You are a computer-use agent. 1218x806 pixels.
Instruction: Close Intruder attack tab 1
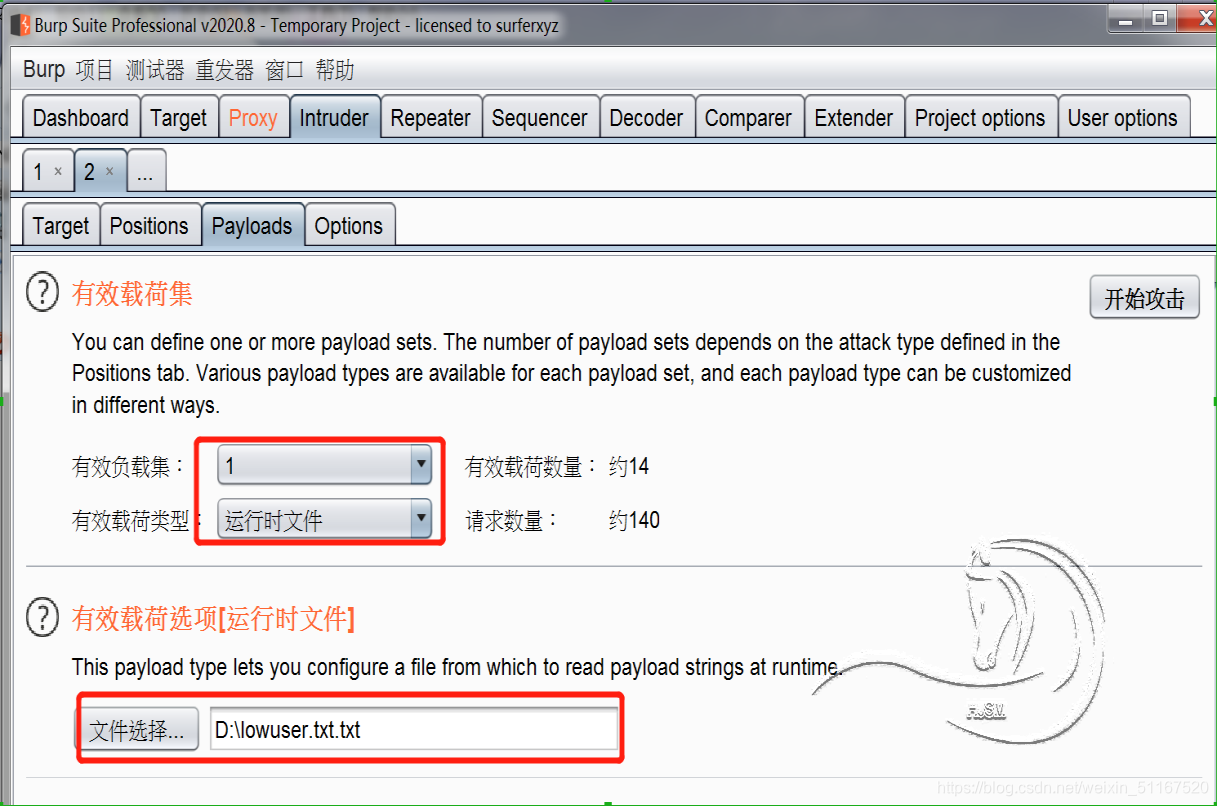(58, 172)
